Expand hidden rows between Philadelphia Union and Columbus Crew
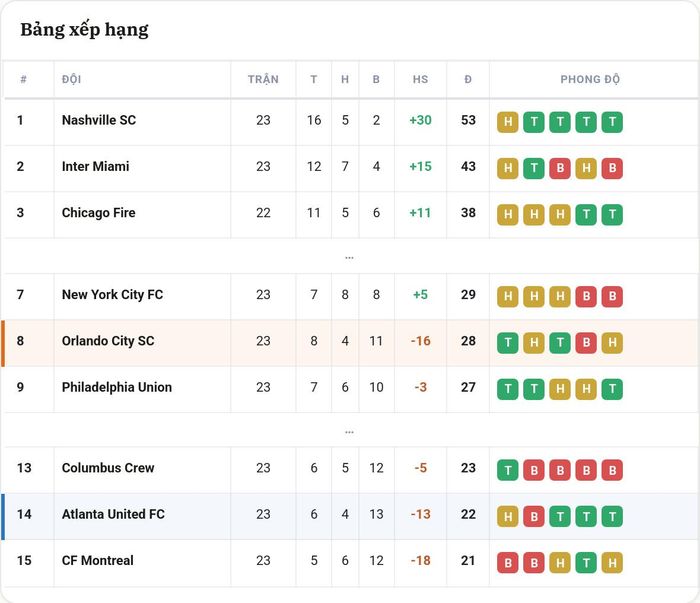 click(x=349, y=432)
